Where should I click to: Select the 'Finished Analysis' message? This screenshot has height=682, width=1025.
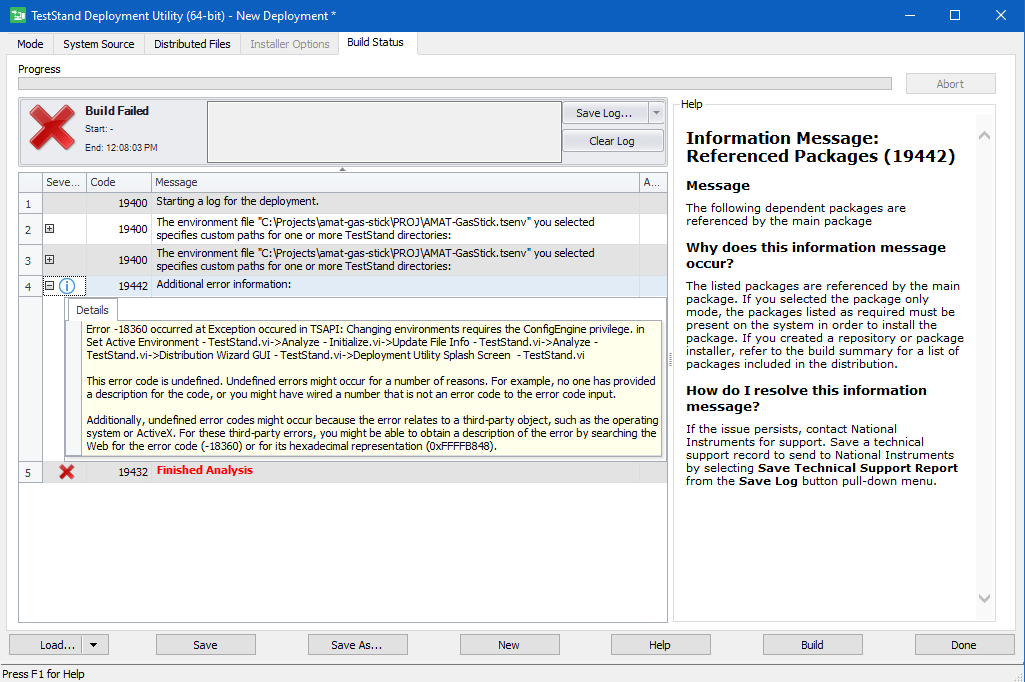(x=205, y=470)
